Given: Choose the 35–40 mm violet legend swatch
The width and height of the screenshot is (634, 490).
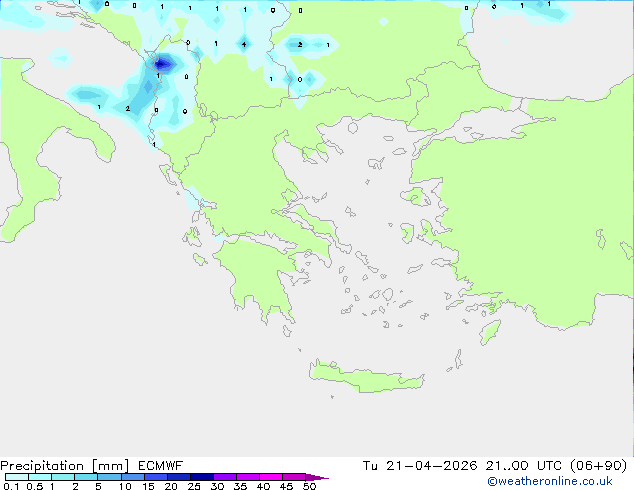Looking at the screenshot, I should 247,477.
